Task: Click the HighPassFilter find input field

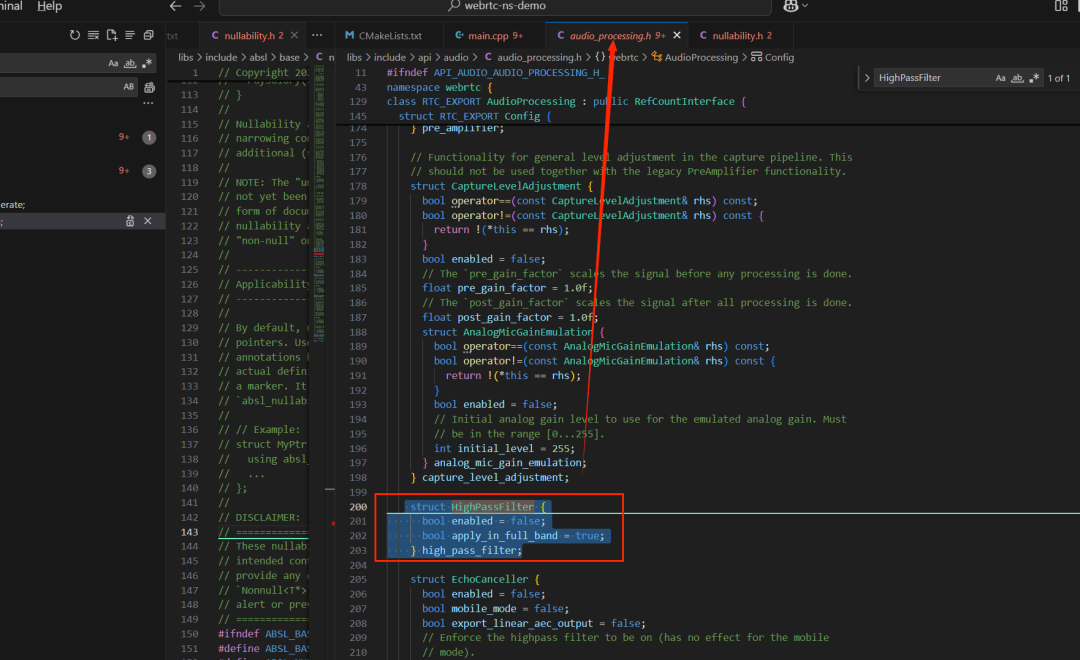Action: [933, 78]
